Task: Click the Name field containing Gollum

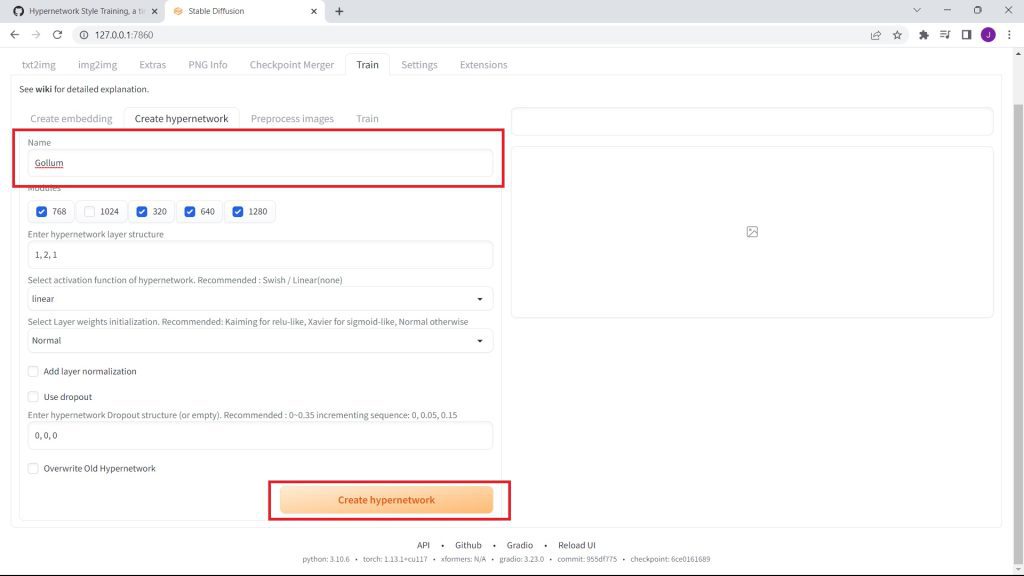Action: coord(260,163)
